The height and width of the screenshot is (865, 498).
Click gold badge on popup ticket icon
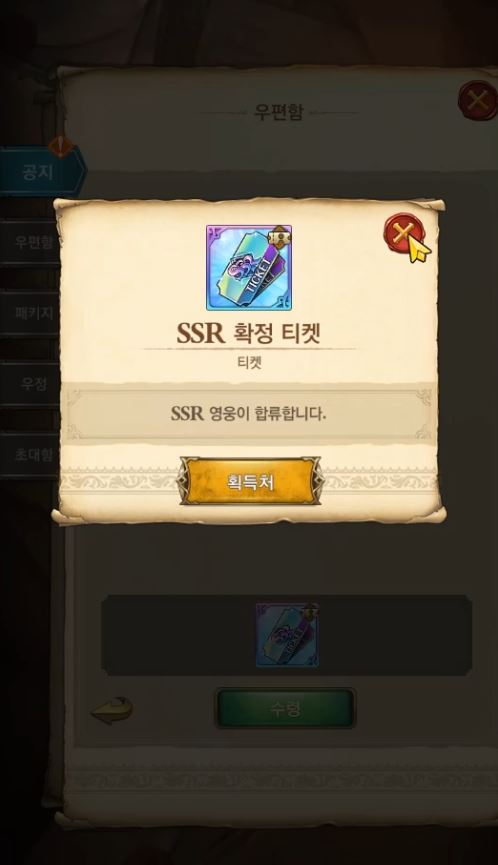280,237
